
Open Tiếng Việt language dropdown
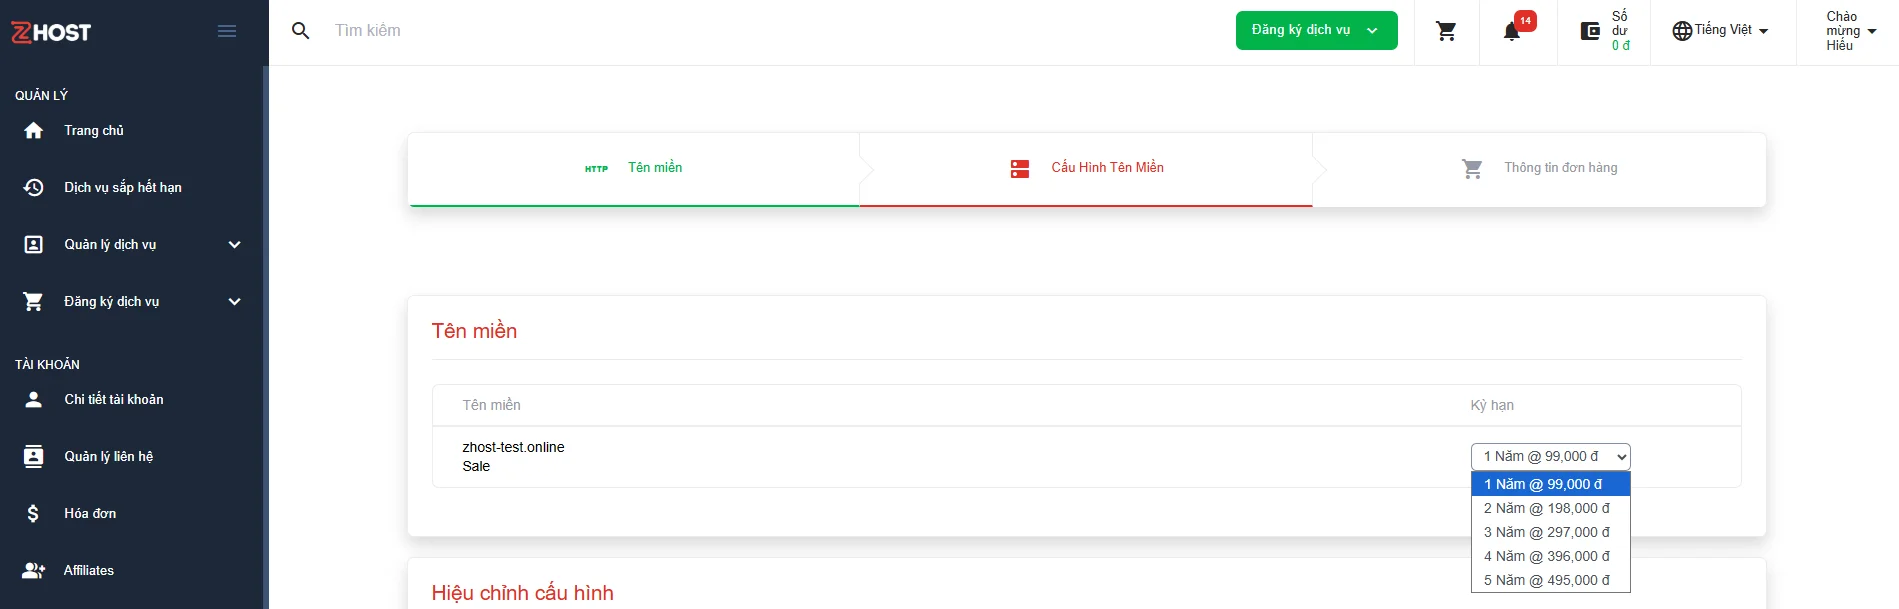1721,31
